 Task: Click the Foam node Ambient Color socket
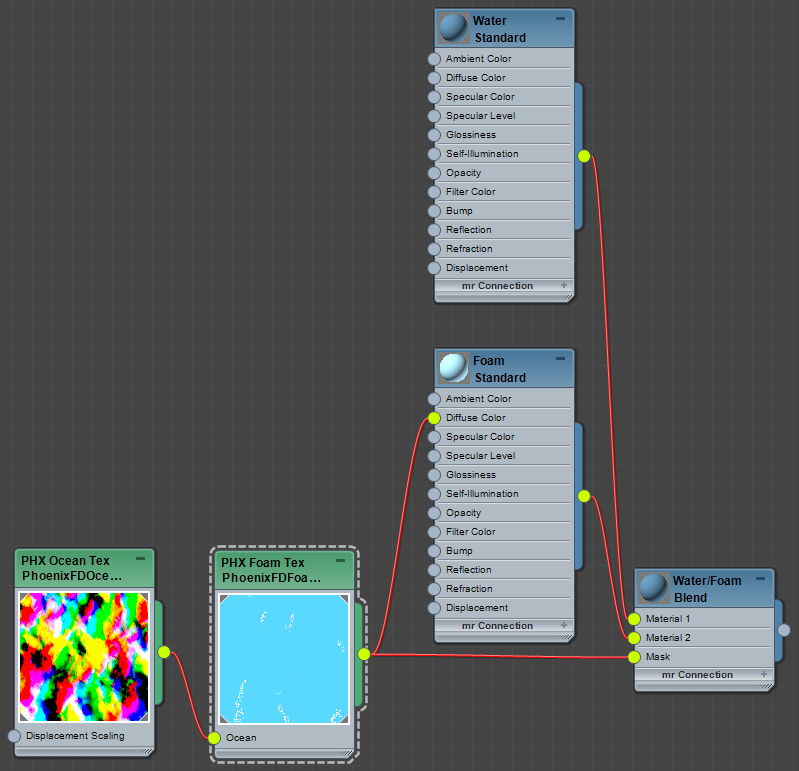434,399
